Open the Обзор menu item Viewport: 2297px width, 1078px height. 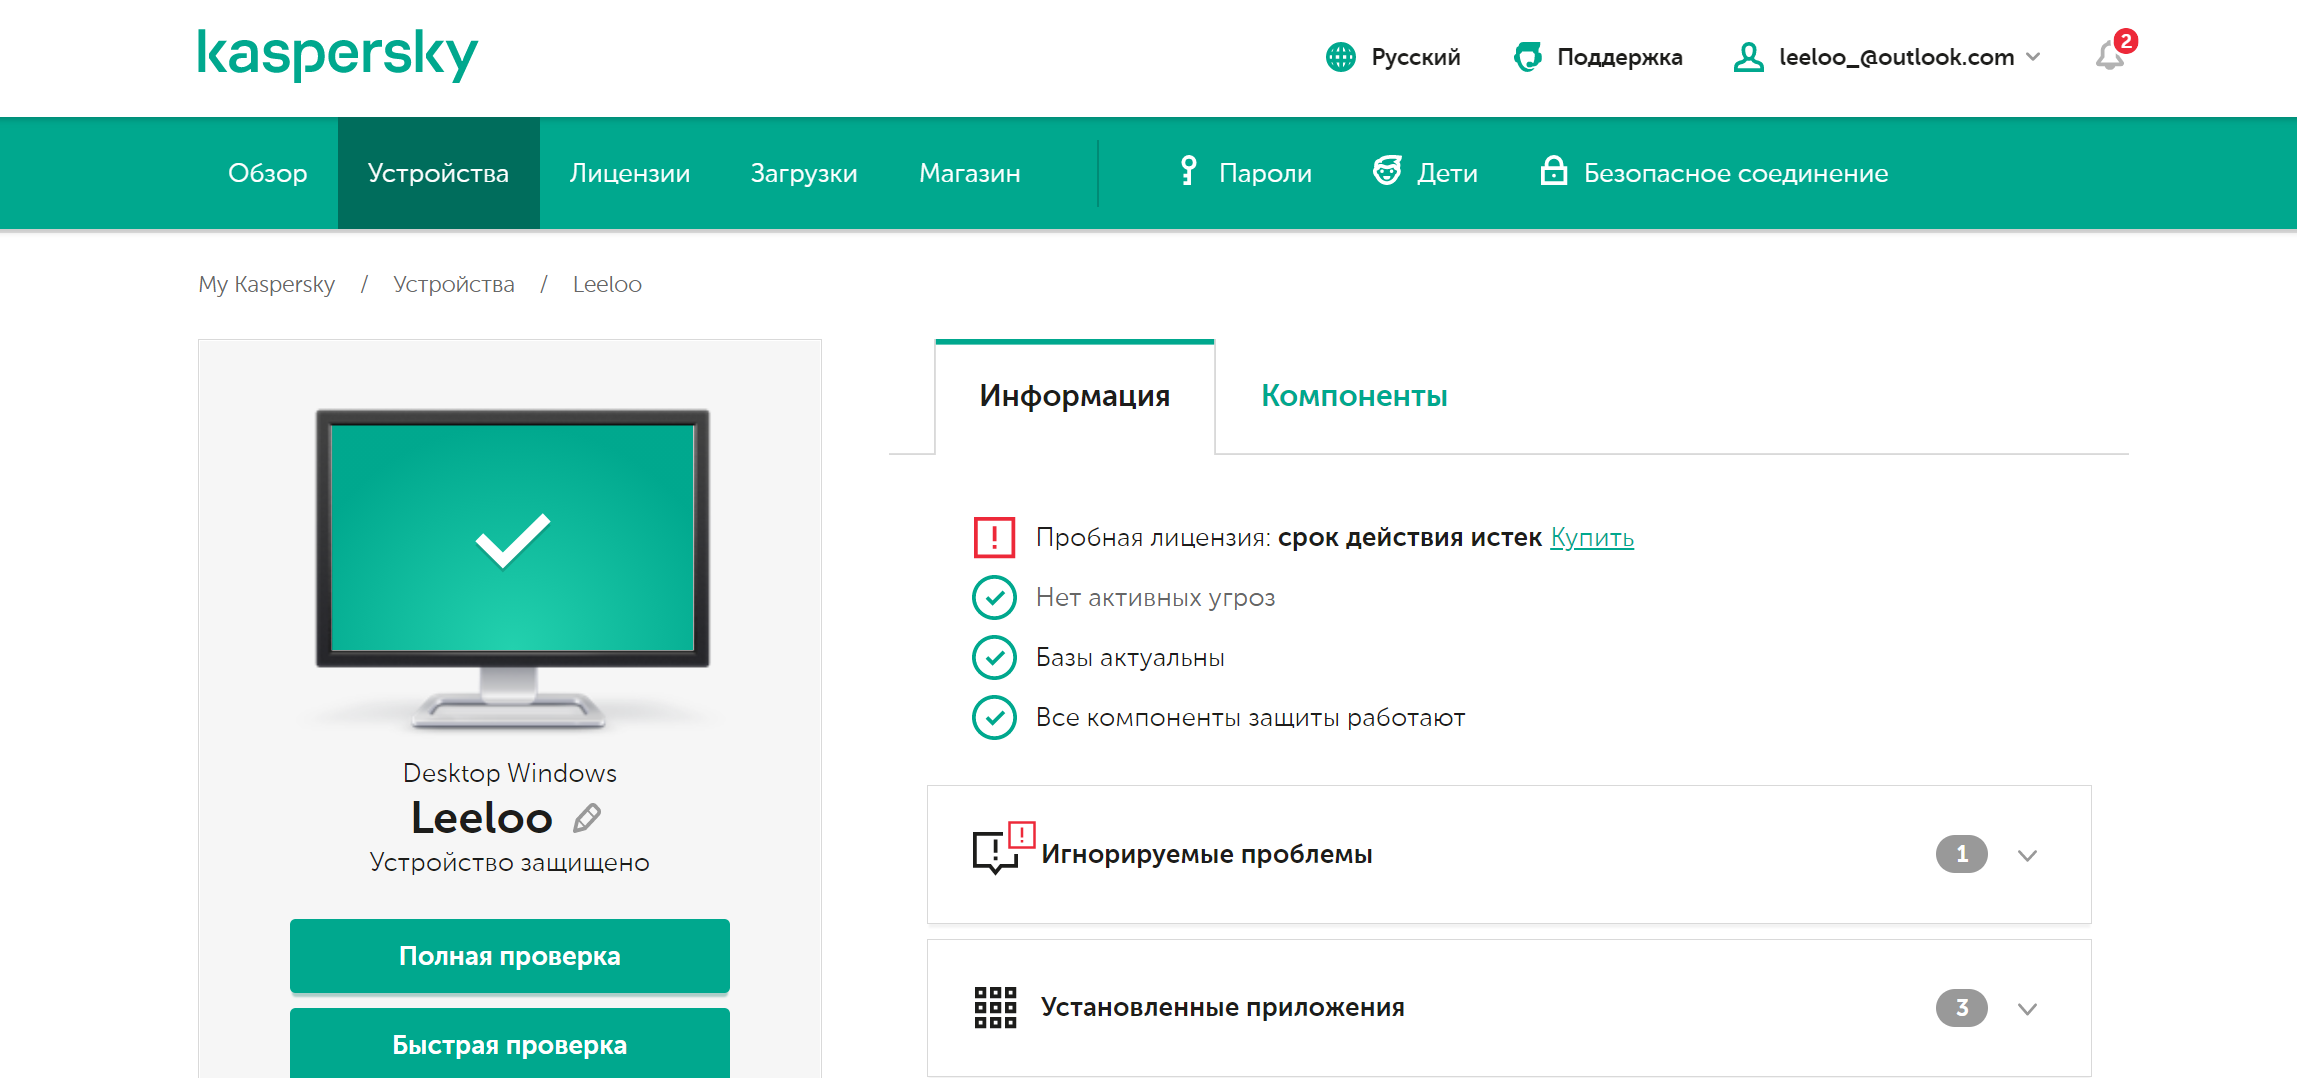(268, 173)
